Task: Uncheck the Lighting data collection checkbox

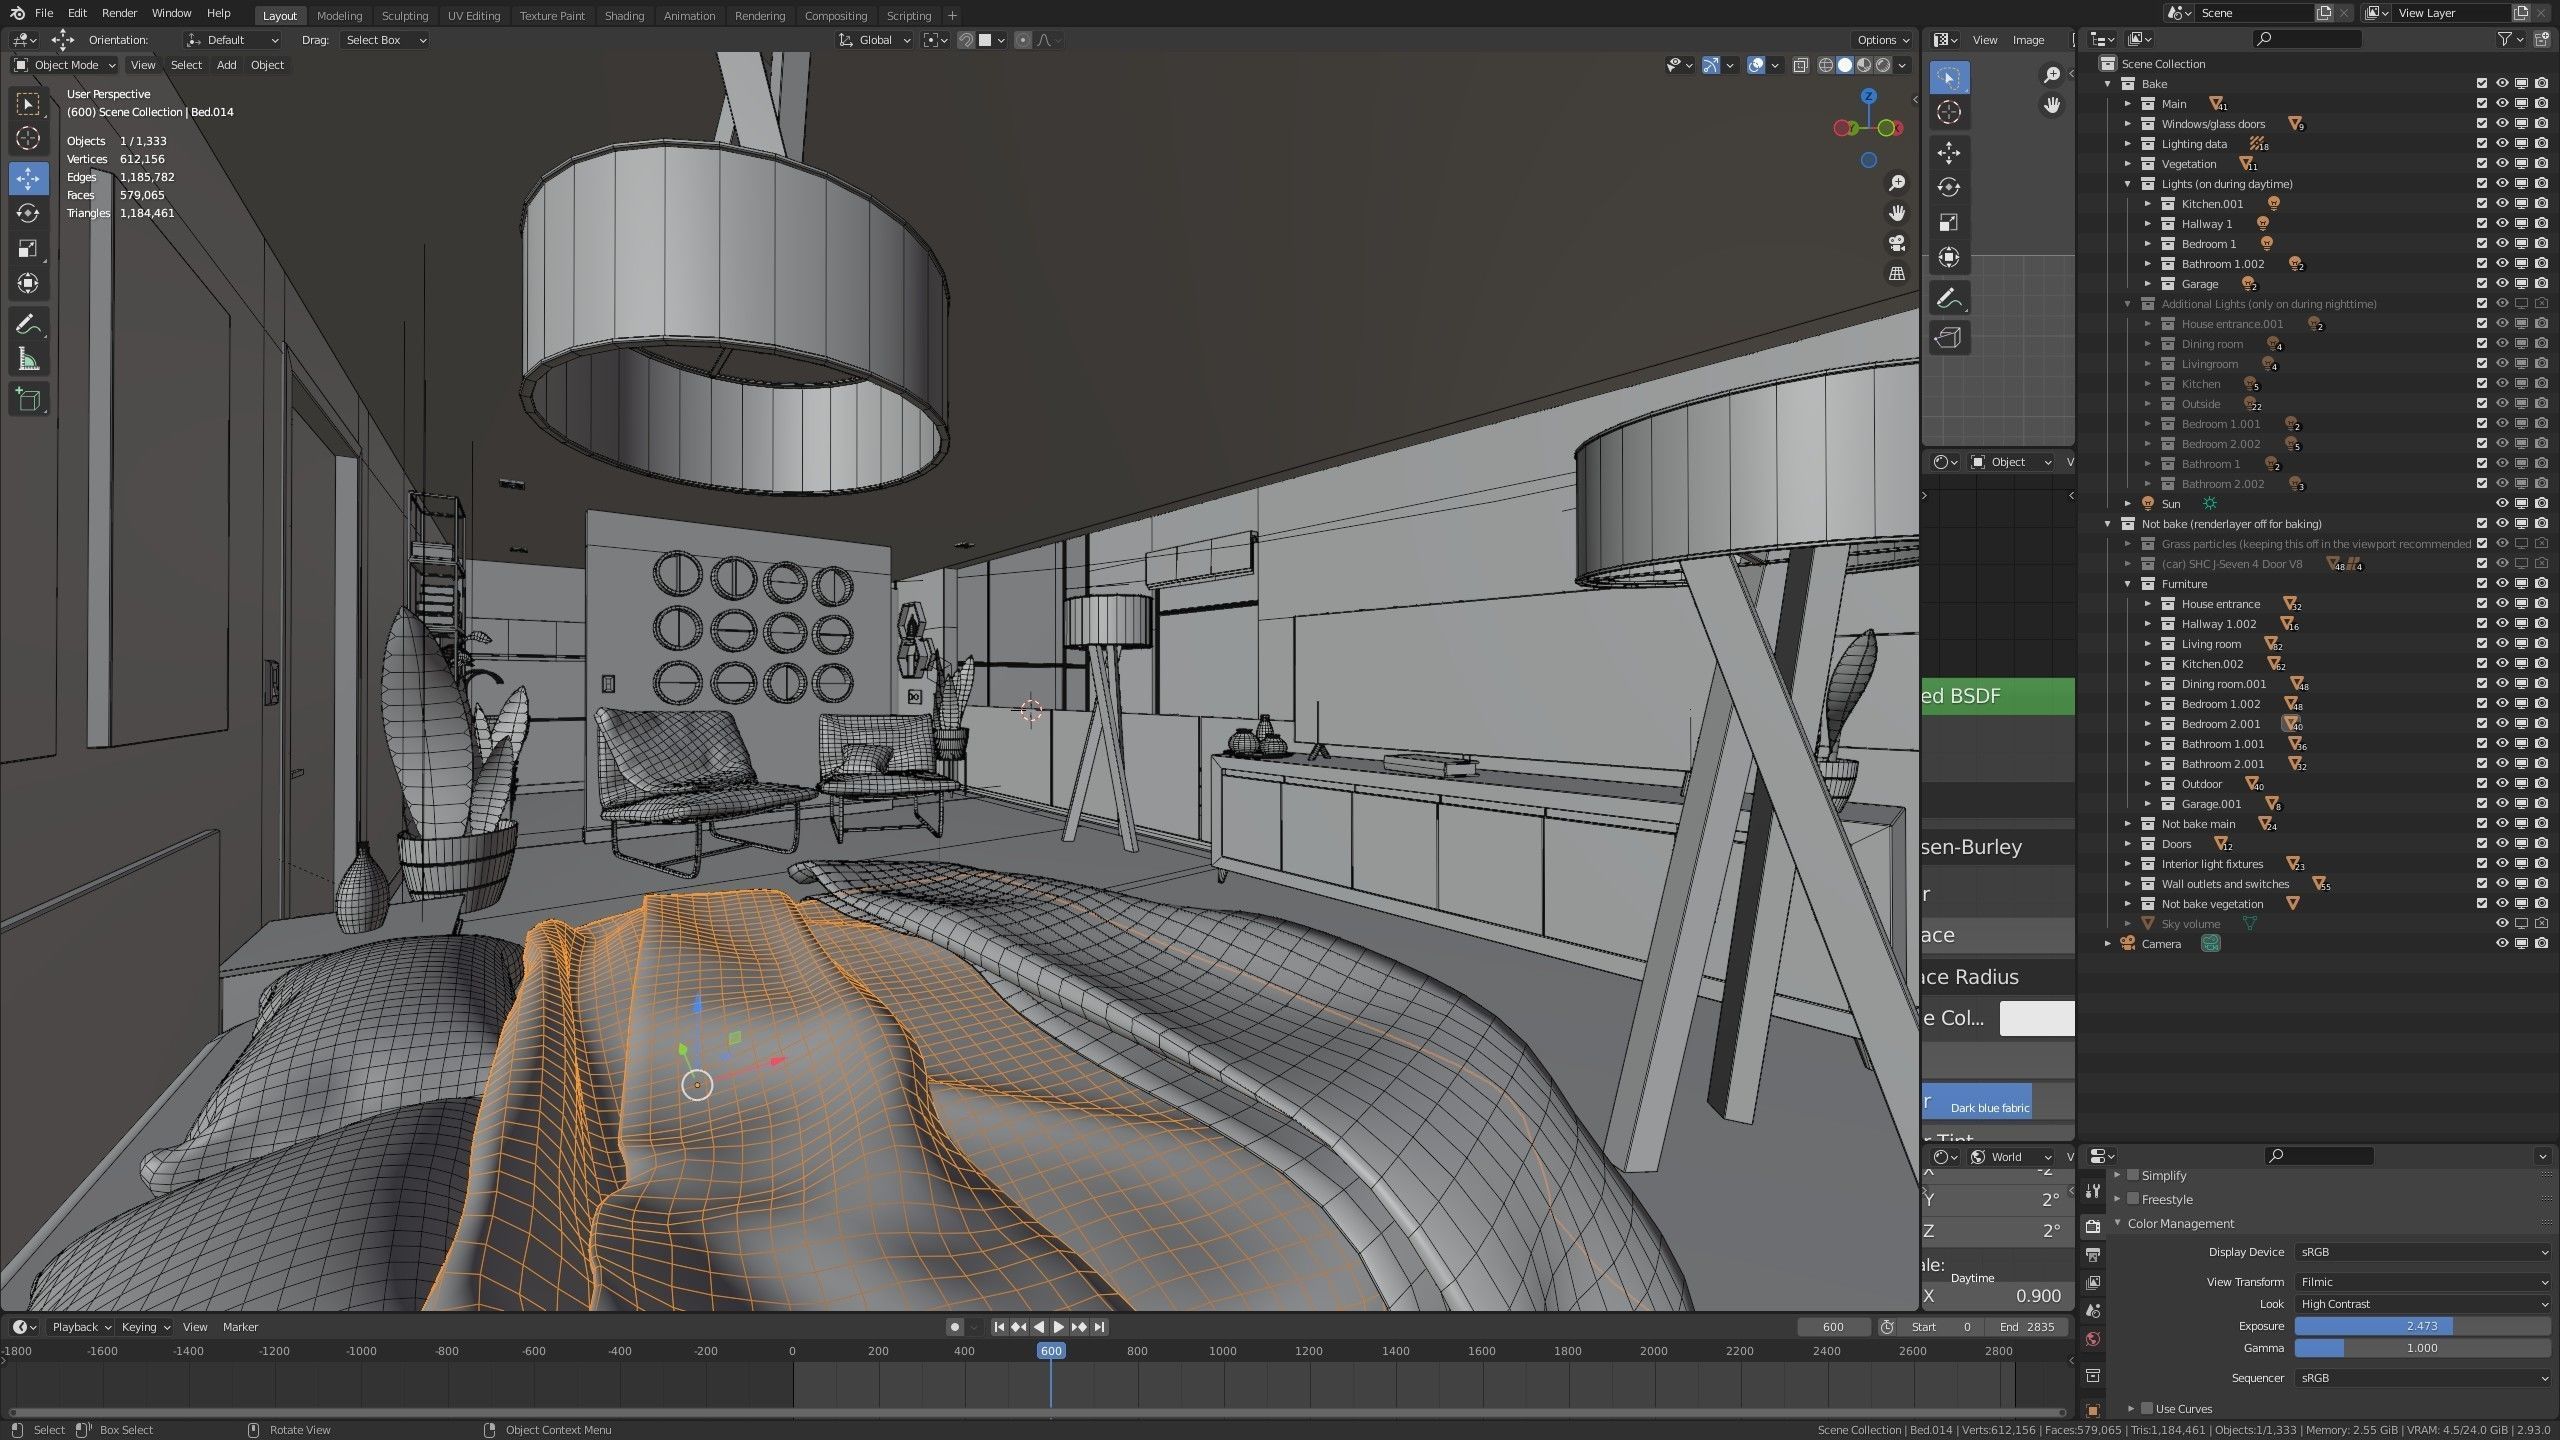Action: click(x=2482, y=144)
